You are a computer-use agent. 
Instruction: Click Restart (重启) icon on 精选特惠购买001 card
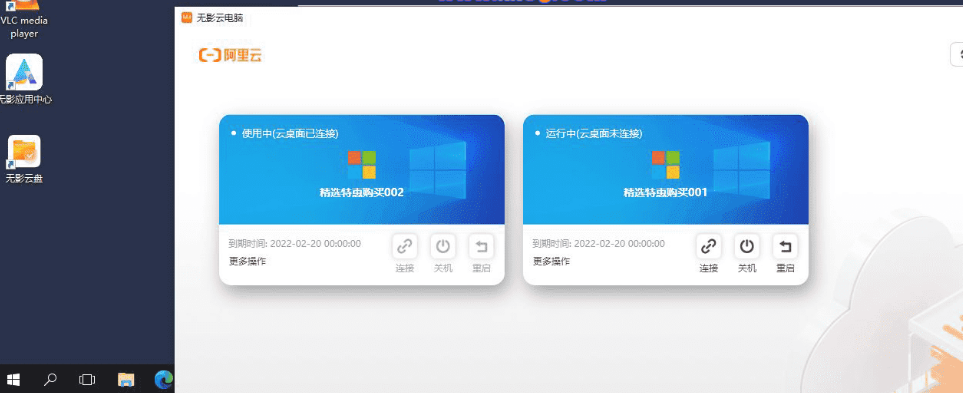785,247
